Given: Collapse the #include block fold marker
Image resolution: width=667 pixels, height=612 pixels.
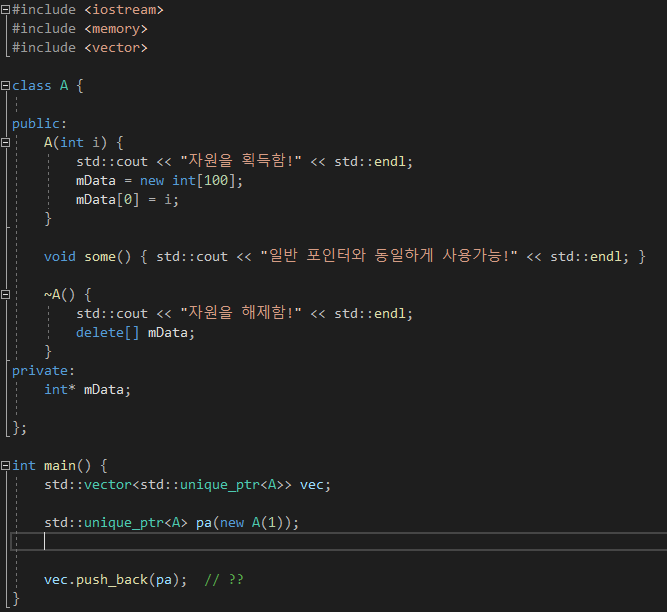Looking at the screenshot, I should (x=5, y=10).
